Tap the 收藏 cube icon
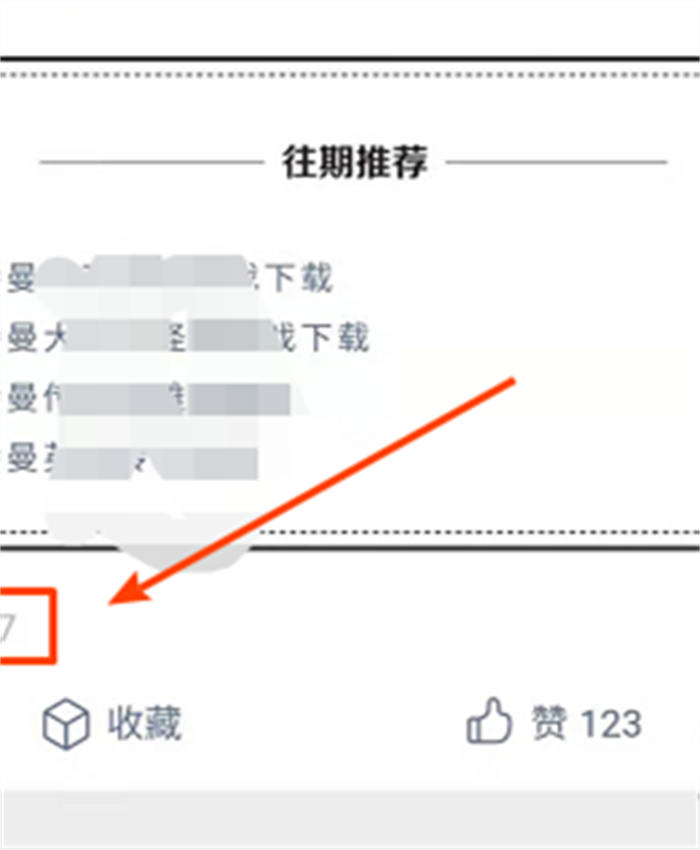 (66, 724)
